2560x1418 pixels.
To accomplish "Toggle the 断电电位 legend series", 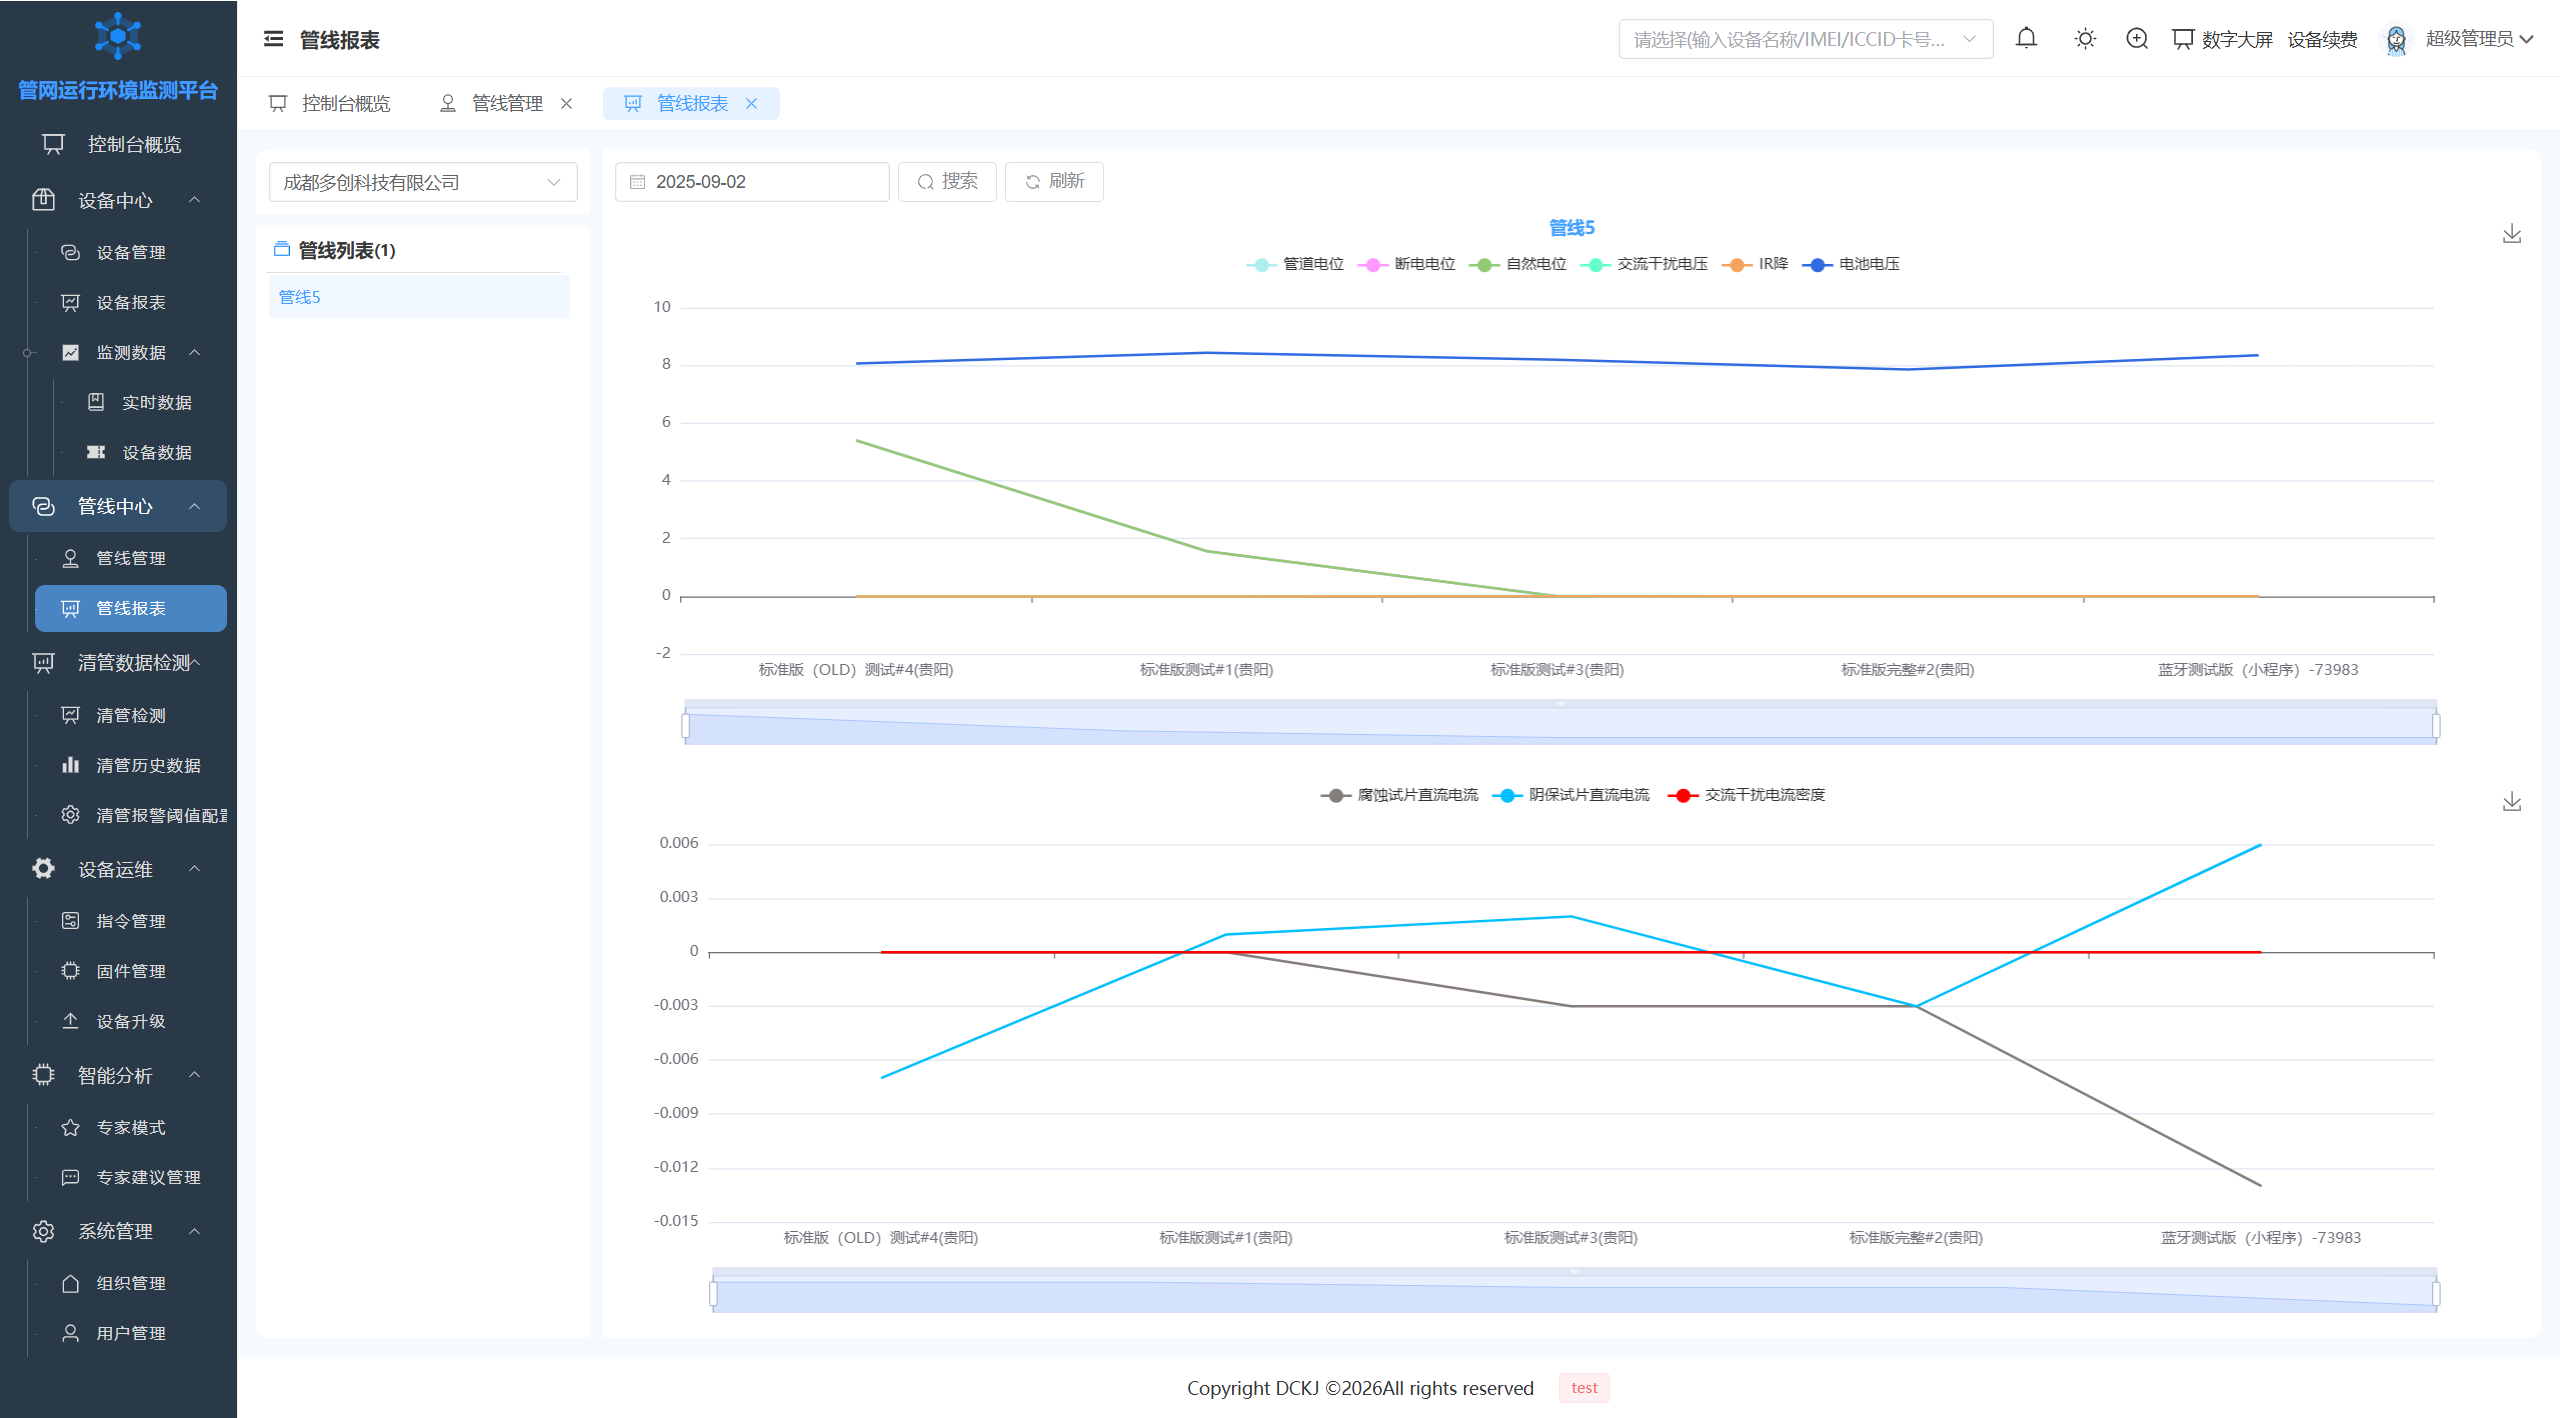I will tap(1407, 264).
